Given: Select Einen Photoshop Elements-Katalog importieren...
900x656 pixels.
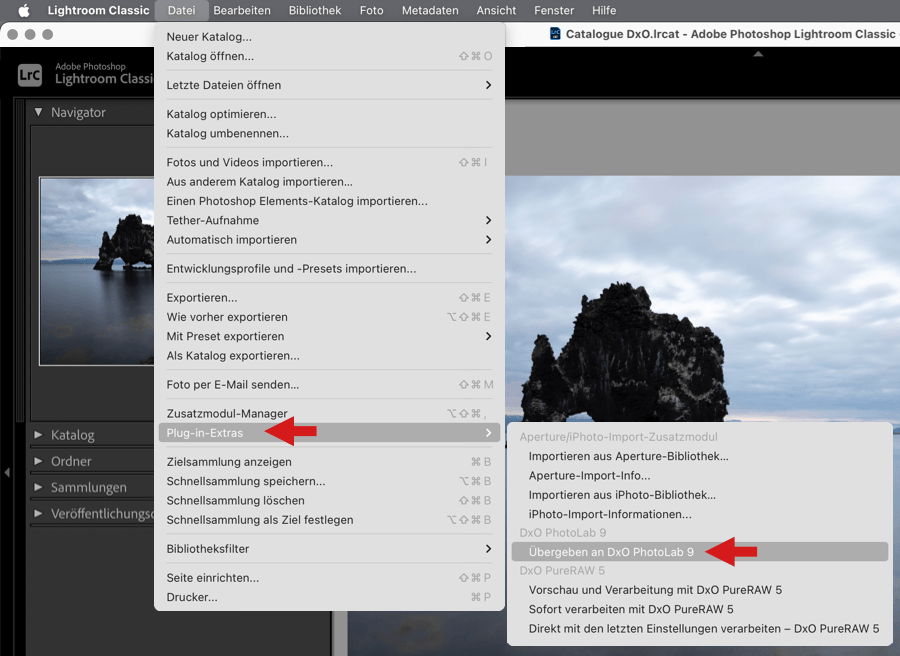Looking at the screenshot, I should [x=329, y=201].
